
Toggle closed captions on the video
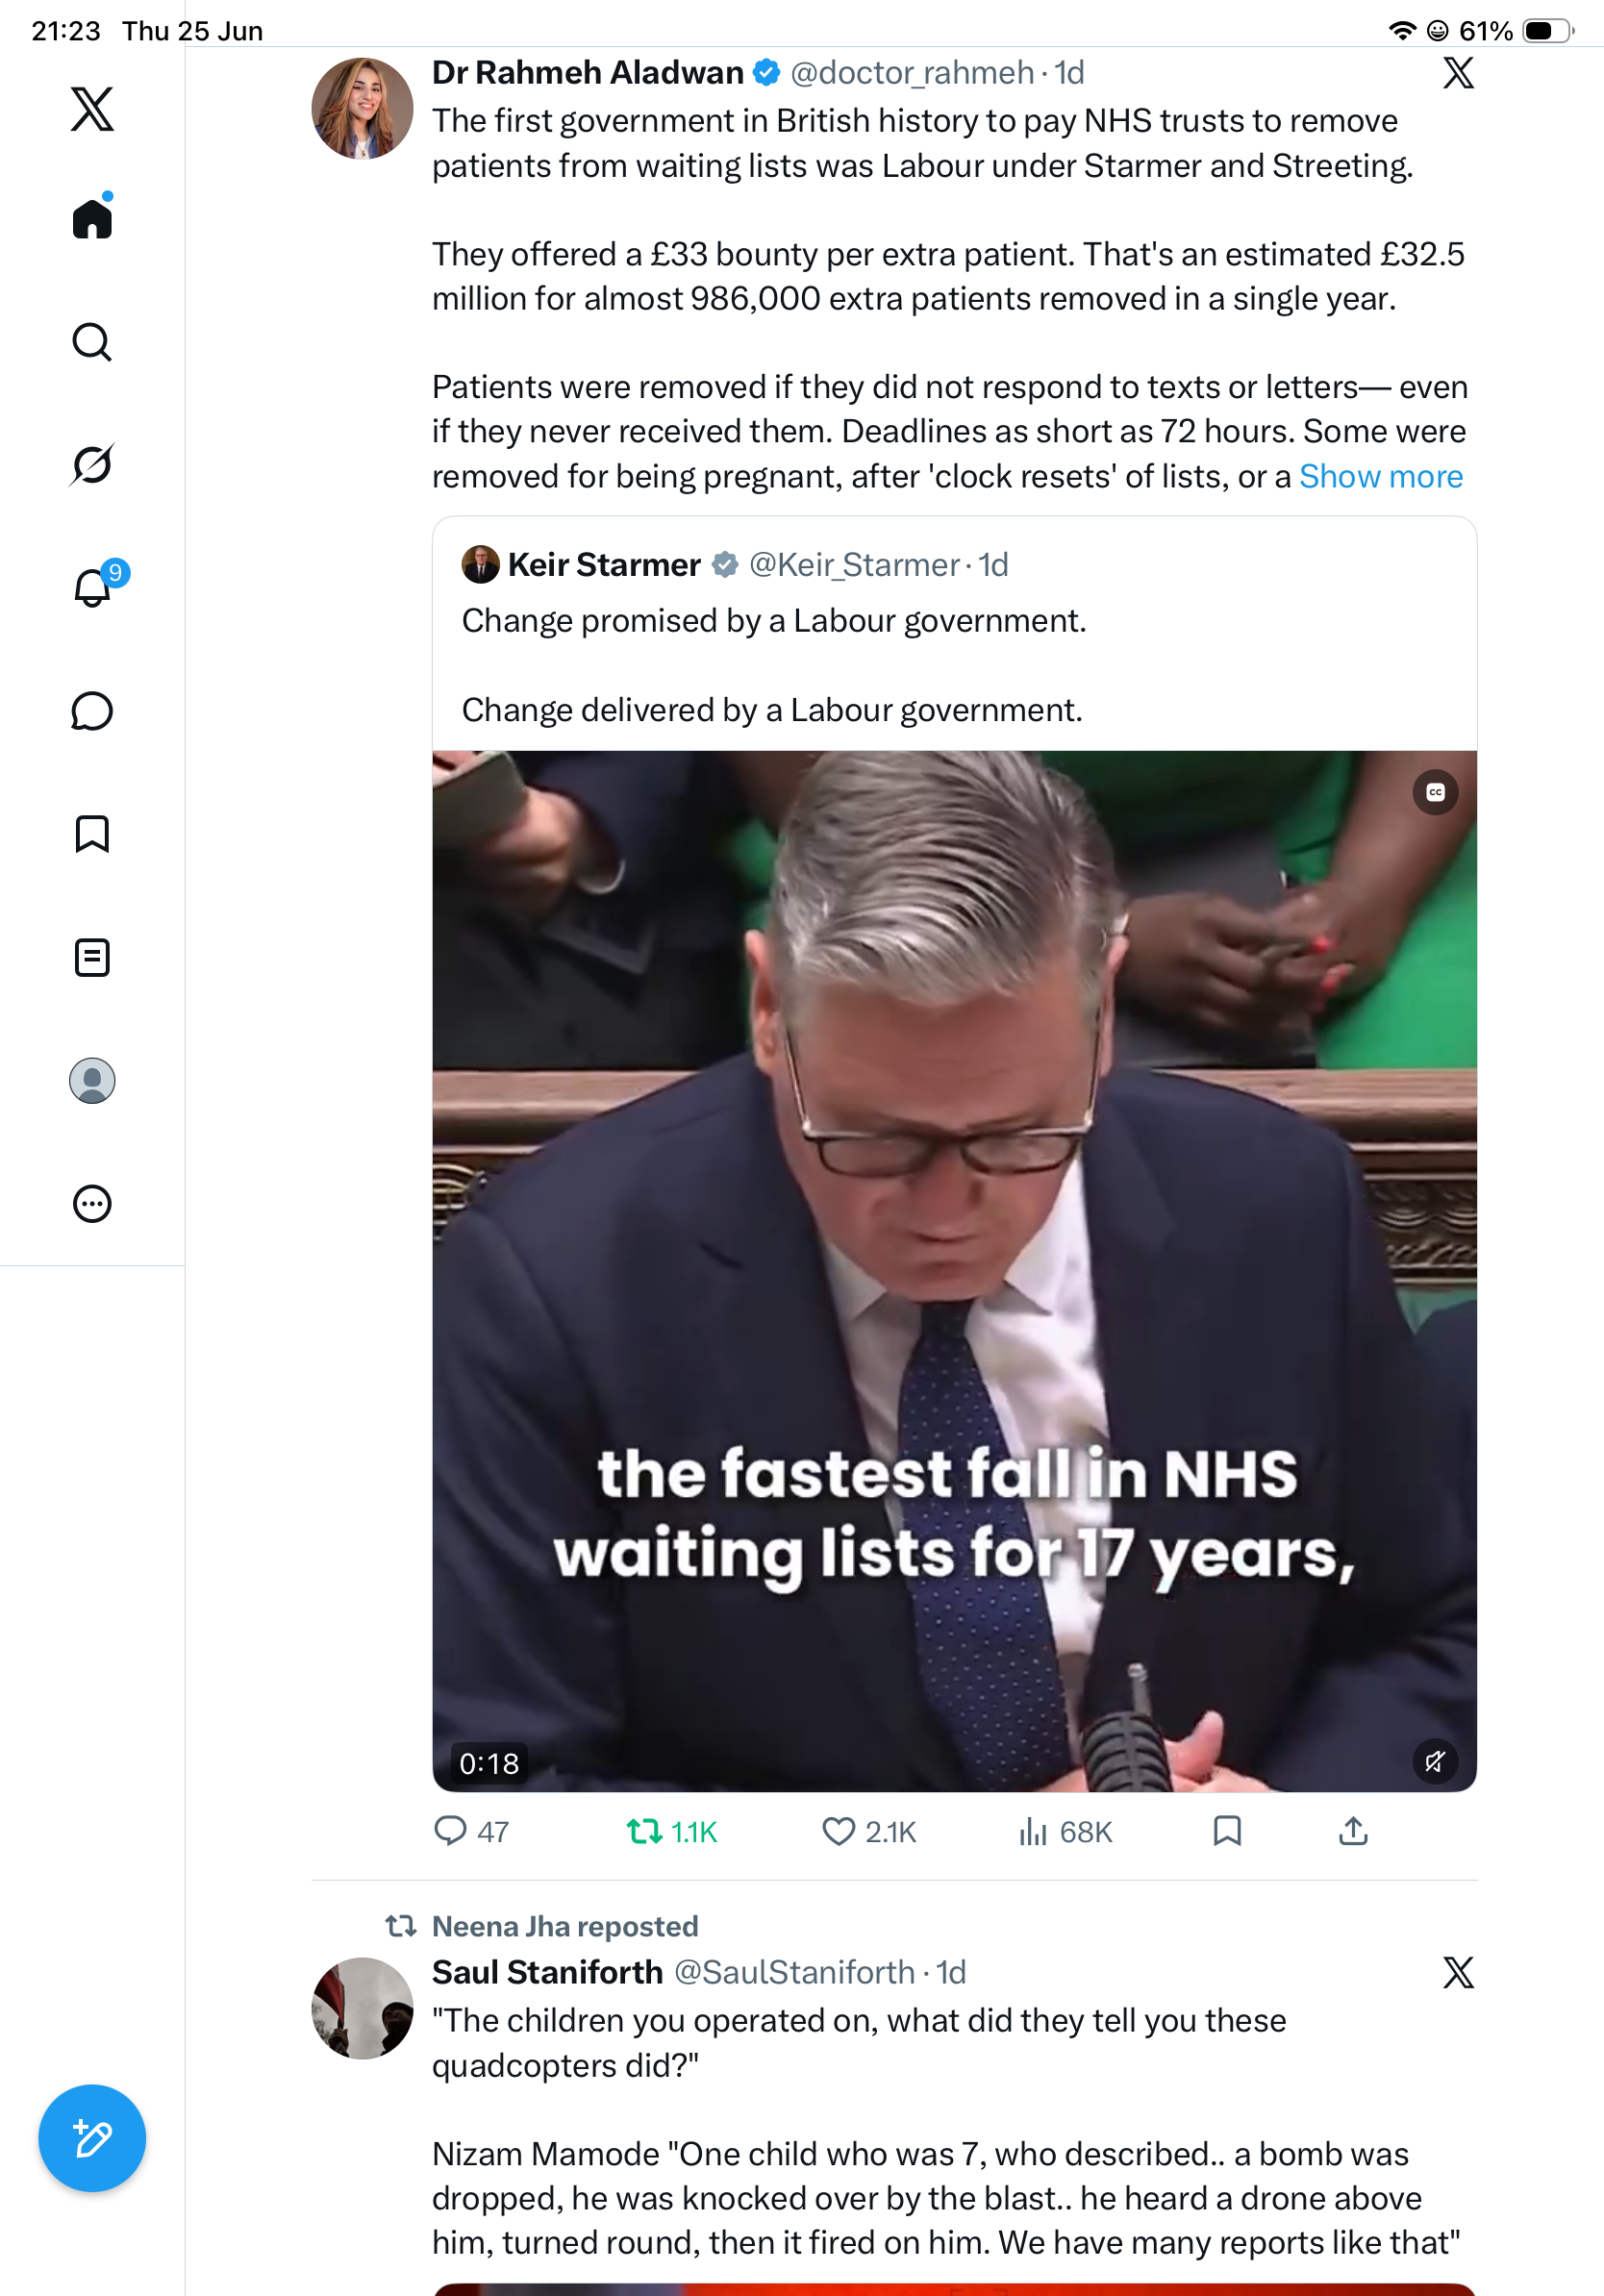(1435, 792)
